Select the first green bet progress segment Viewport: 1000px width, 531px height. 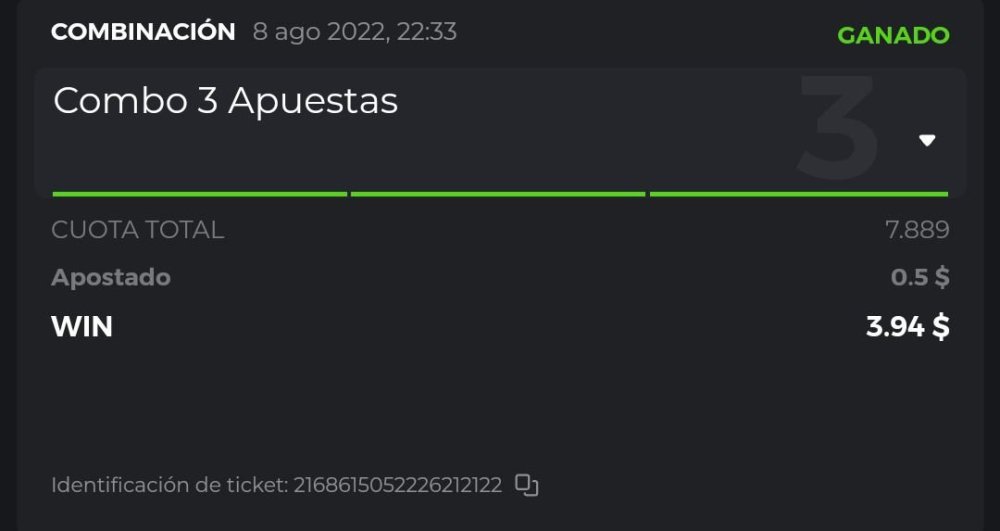point(199,193)
